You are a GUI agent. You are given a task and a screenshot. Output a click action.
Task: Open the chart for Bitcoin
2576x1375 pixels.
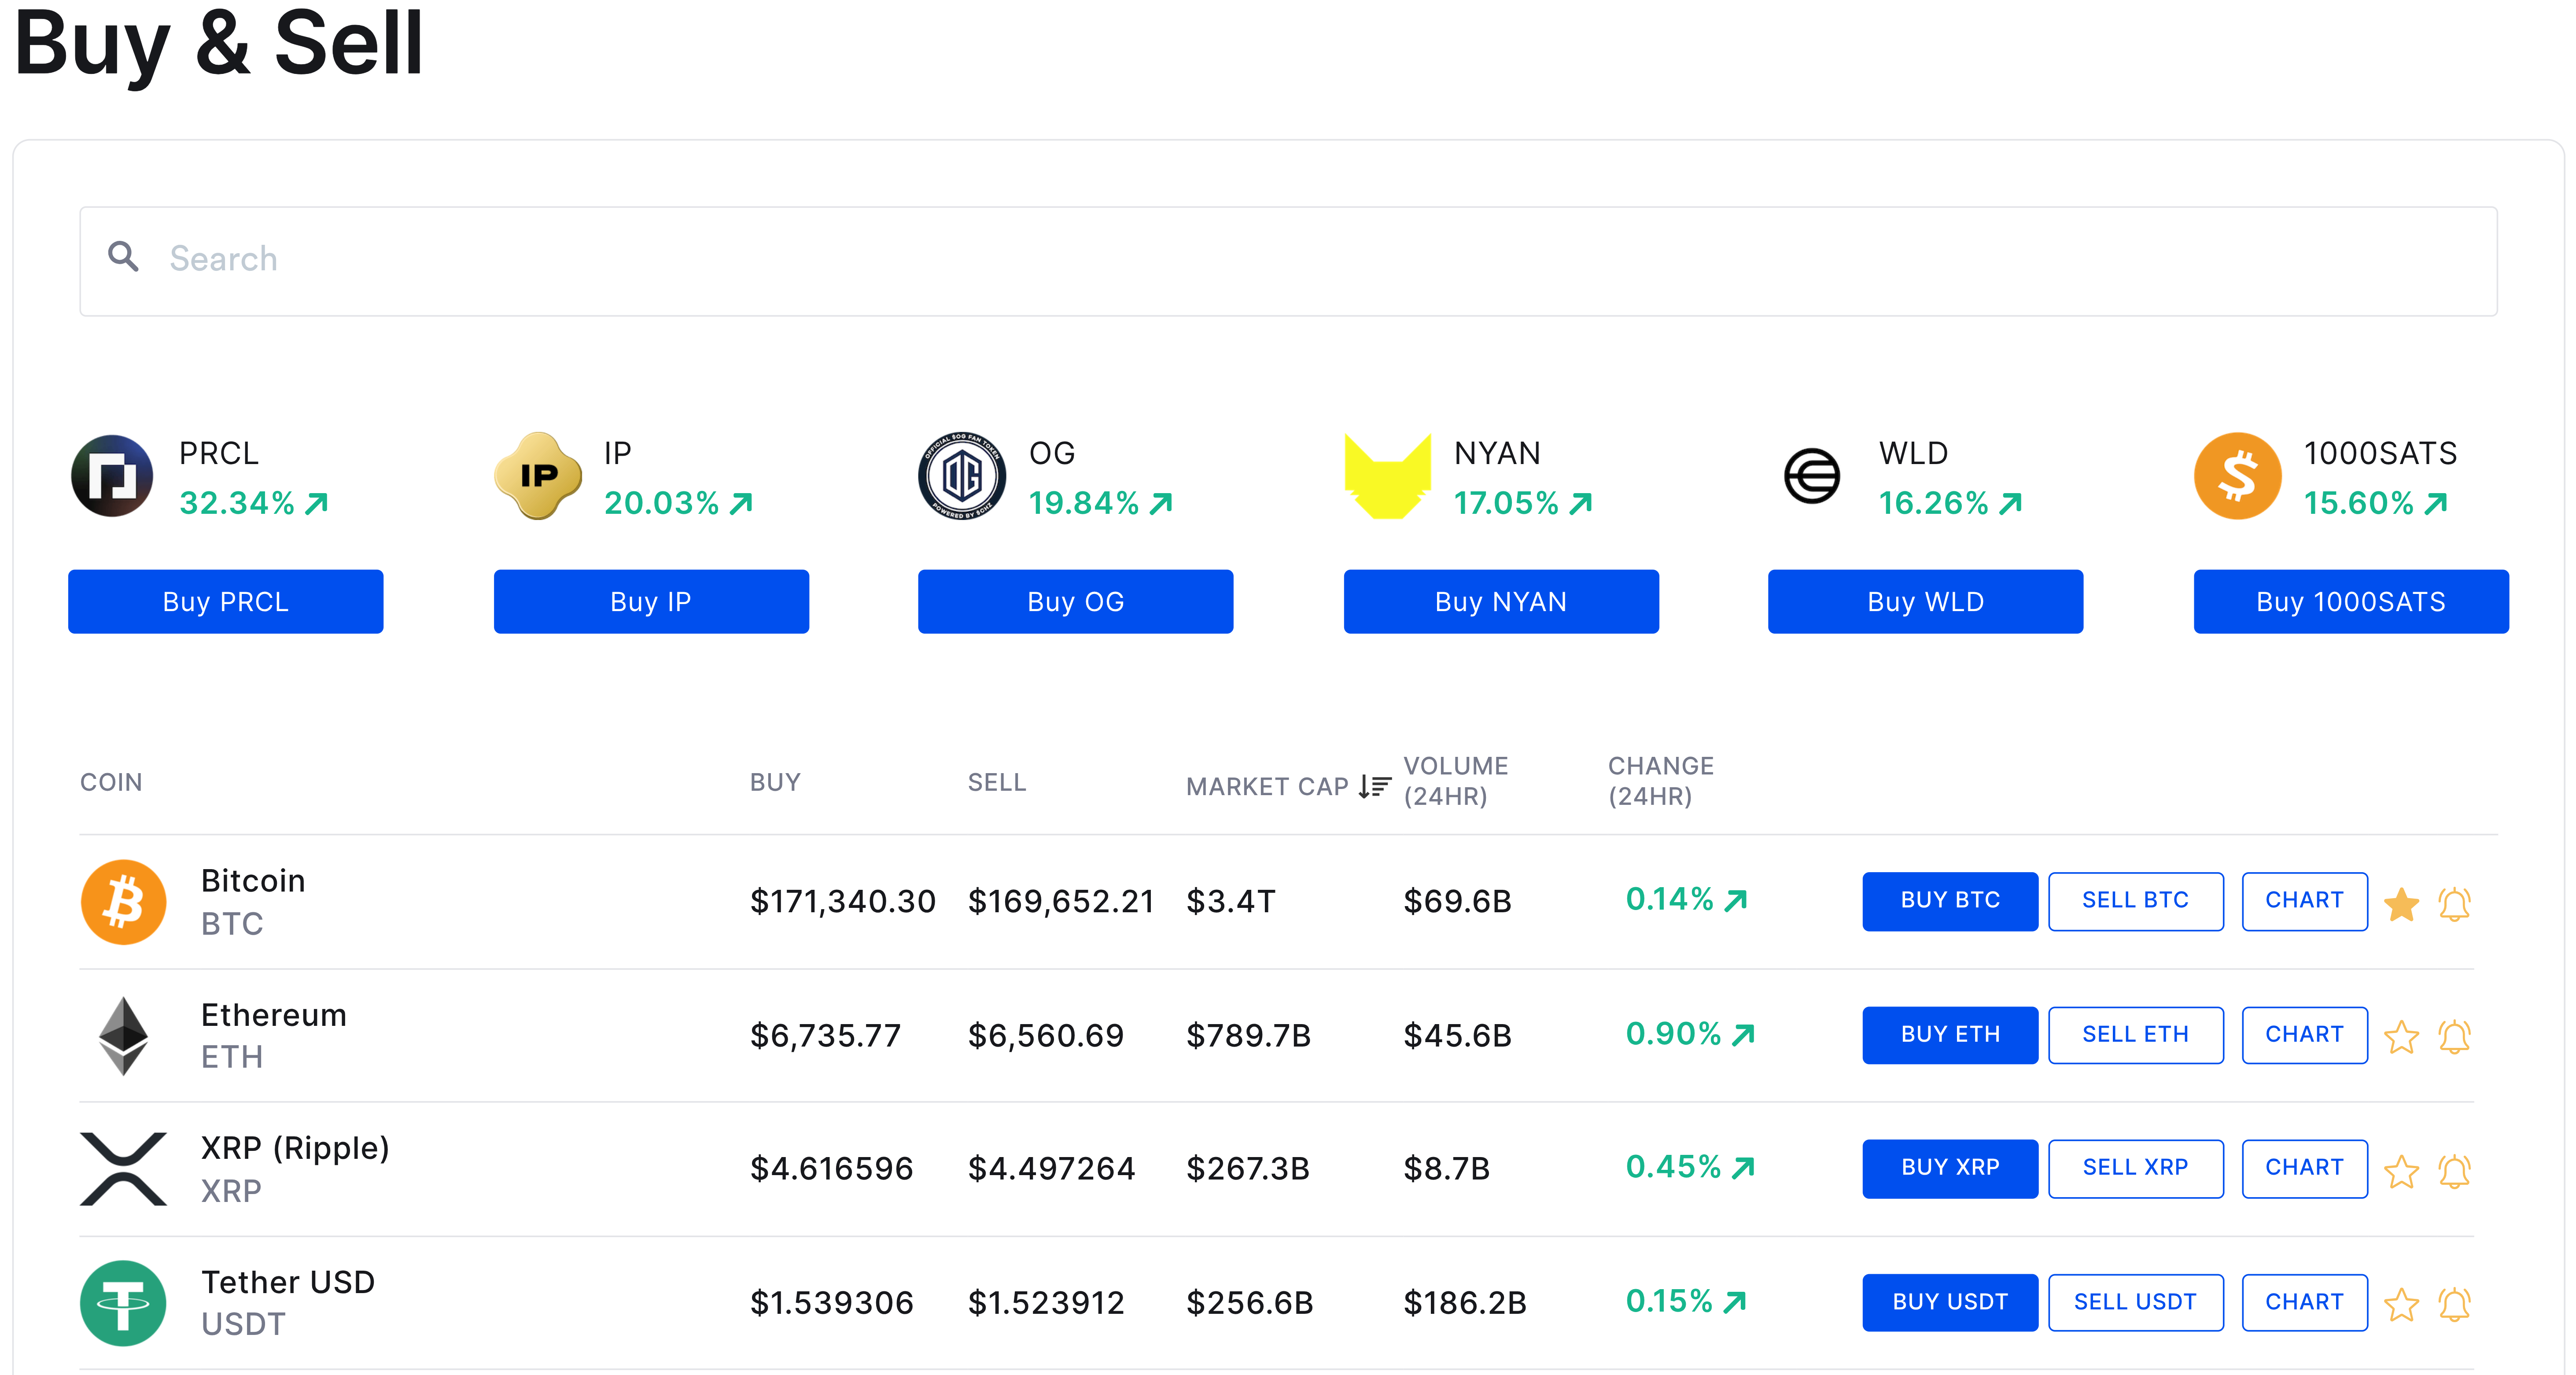(2304, 901)
